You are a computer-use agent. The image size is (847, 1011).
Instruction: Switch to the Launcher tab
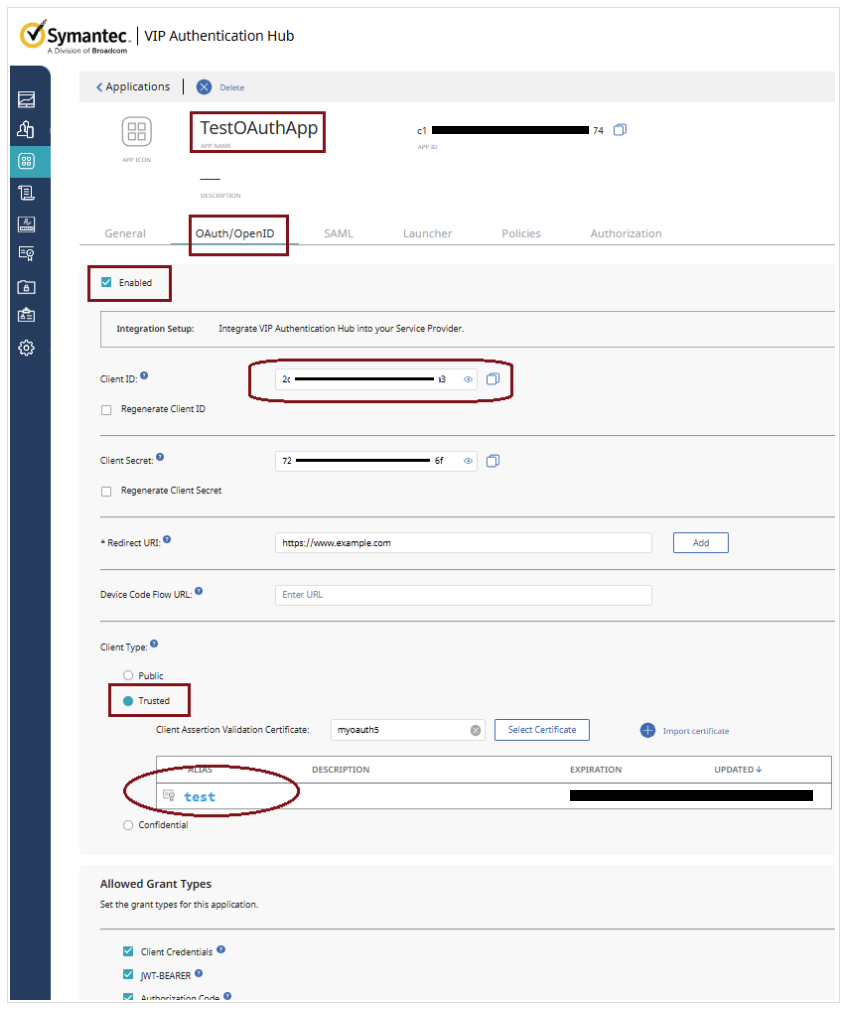click(427, 233)
